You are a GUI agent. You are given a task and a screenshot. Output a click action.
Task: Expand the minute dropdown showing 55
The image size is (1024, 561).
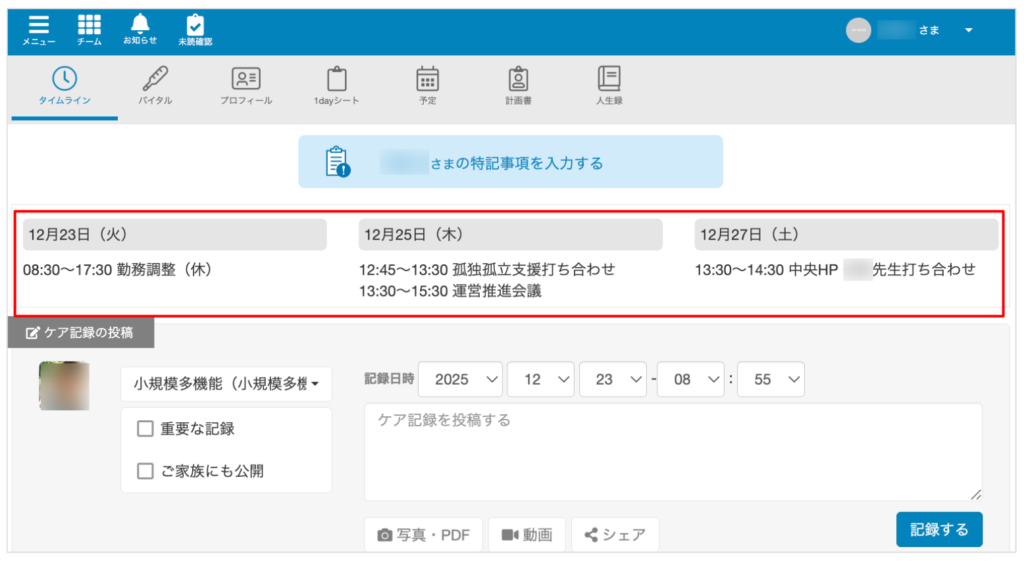tap(770, 380)
